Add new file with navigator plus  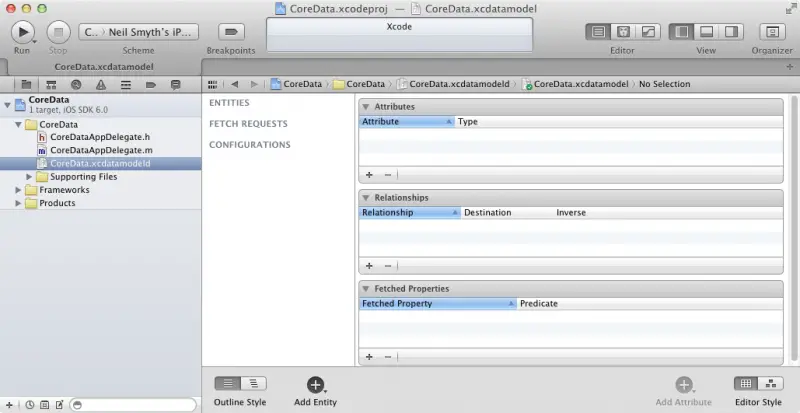click(9, 405)
